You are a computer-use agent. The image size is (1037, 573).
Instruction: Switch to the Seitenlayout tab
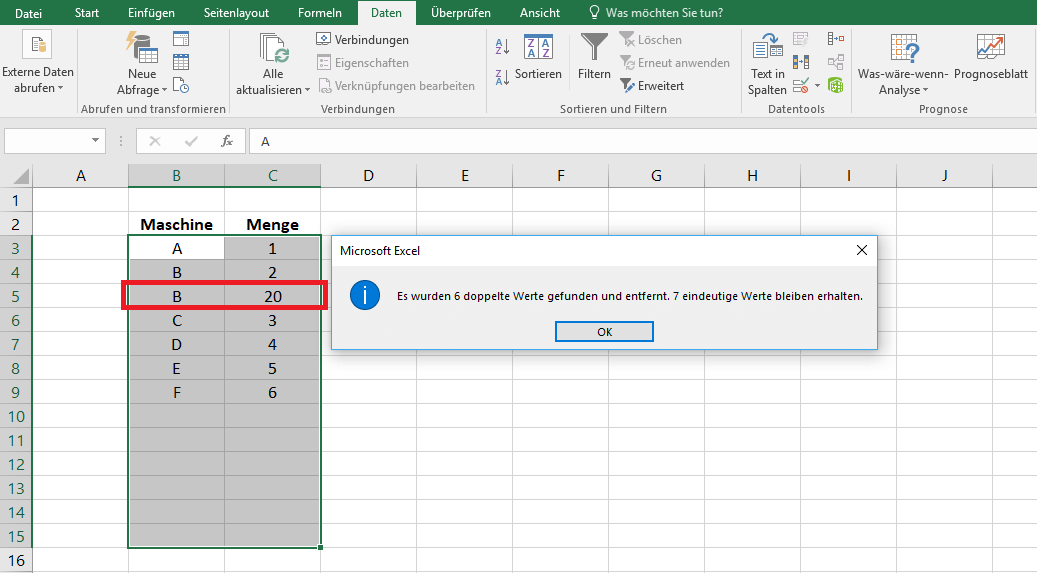pos(236,13)
